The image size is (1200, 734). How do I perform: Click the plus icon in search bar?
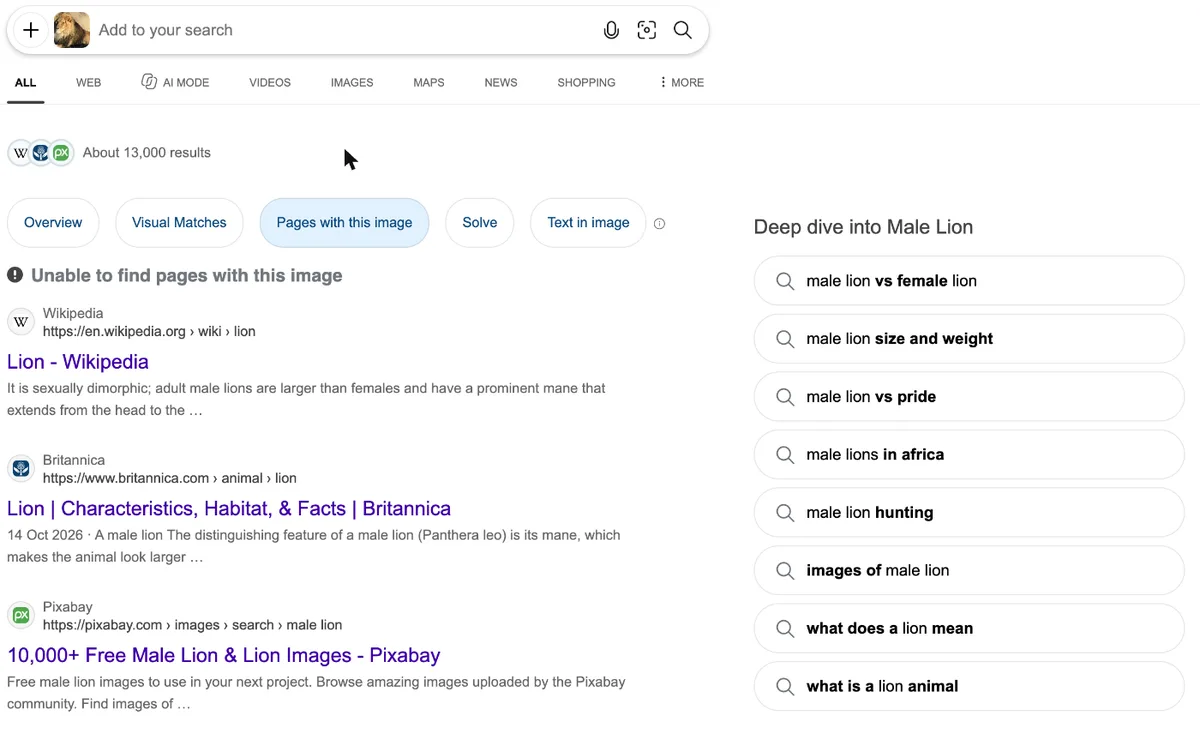coord(31,30)
